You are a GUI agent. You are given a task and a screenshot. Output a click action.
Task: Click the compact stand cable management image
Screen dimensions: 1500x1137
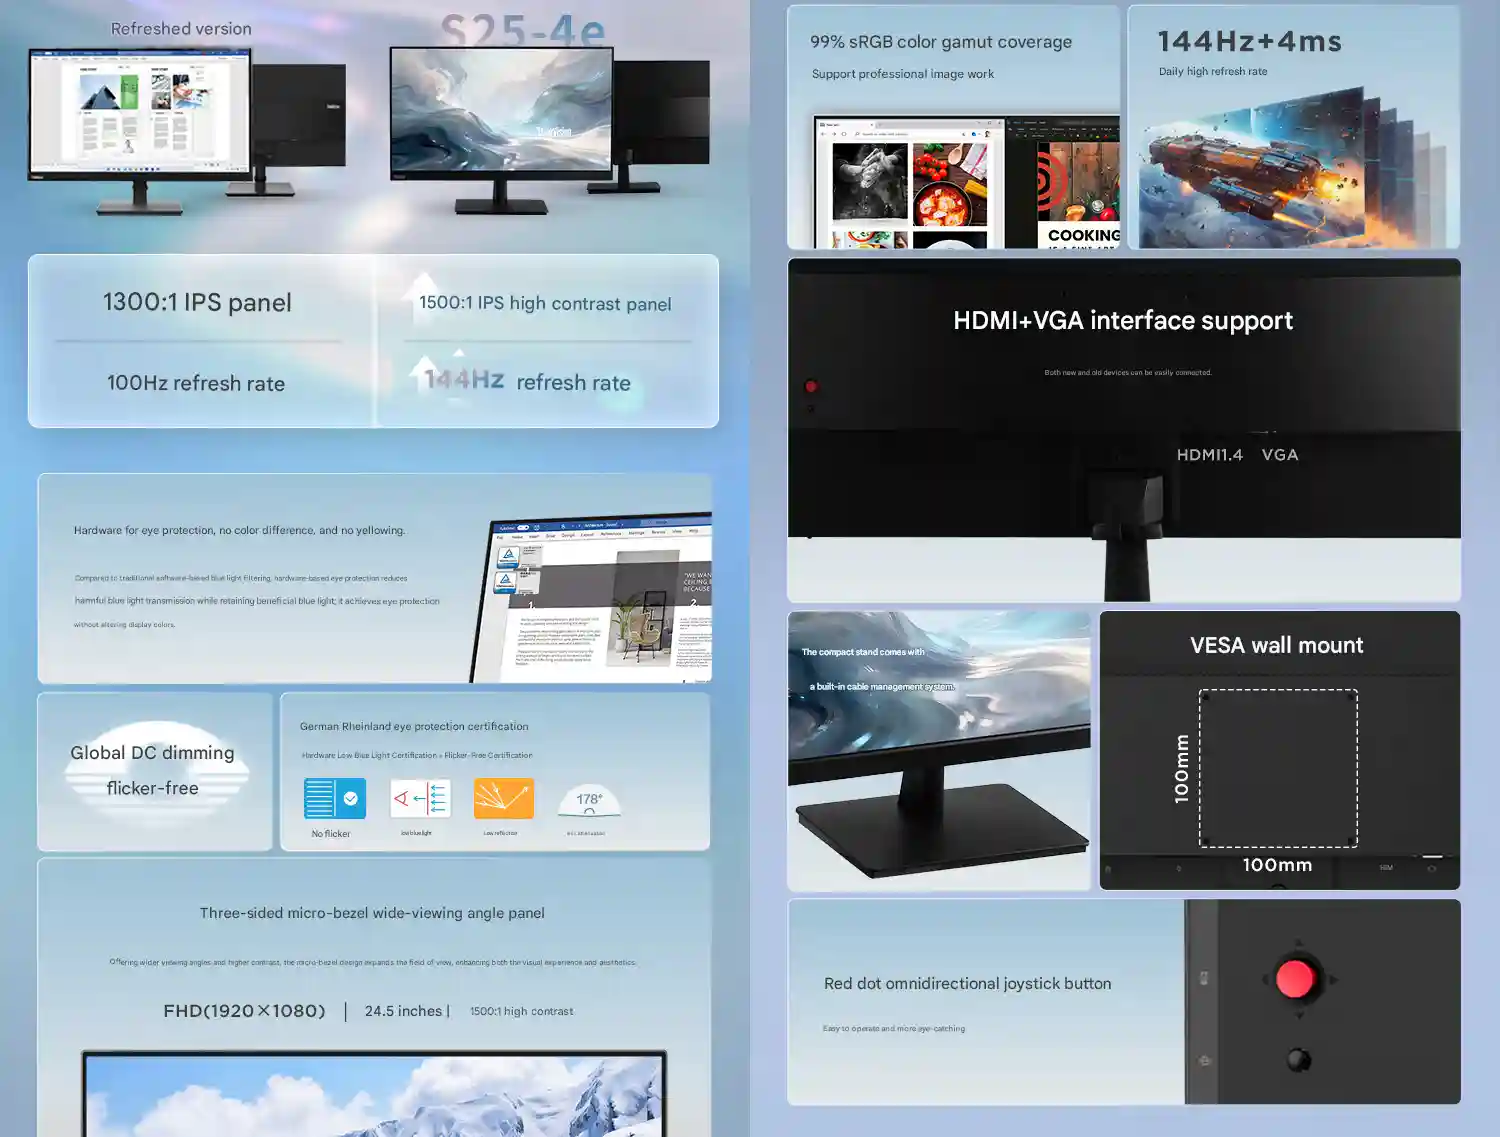[938, 750]
